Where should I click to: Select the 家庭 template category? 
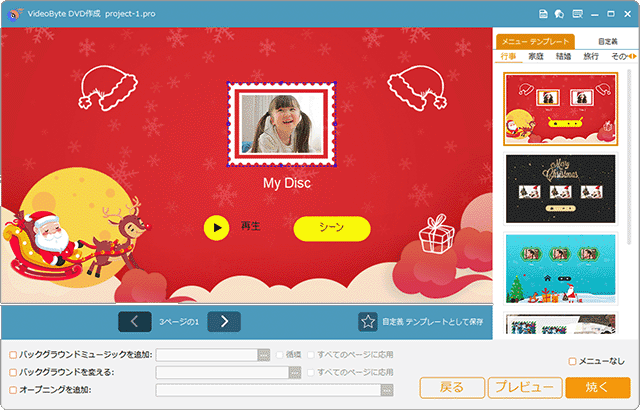(x=536, y=56)
